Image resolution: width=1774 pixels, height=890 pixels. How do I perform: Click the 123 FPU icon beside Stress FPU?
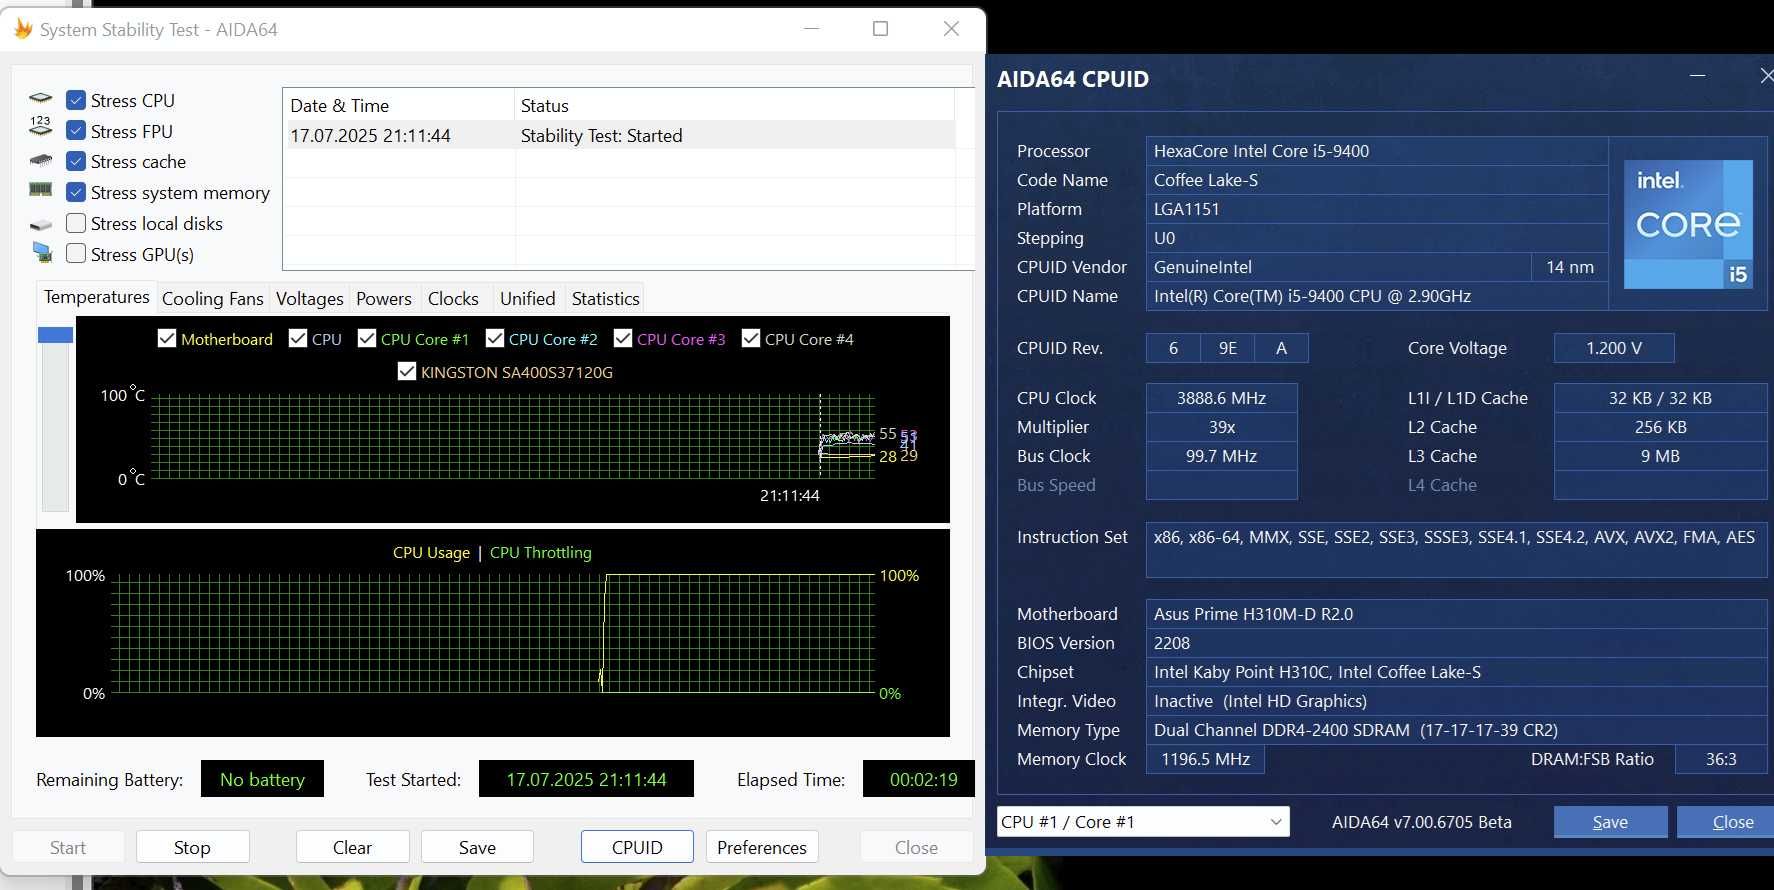pyautogui.click(x=41, y=127)
